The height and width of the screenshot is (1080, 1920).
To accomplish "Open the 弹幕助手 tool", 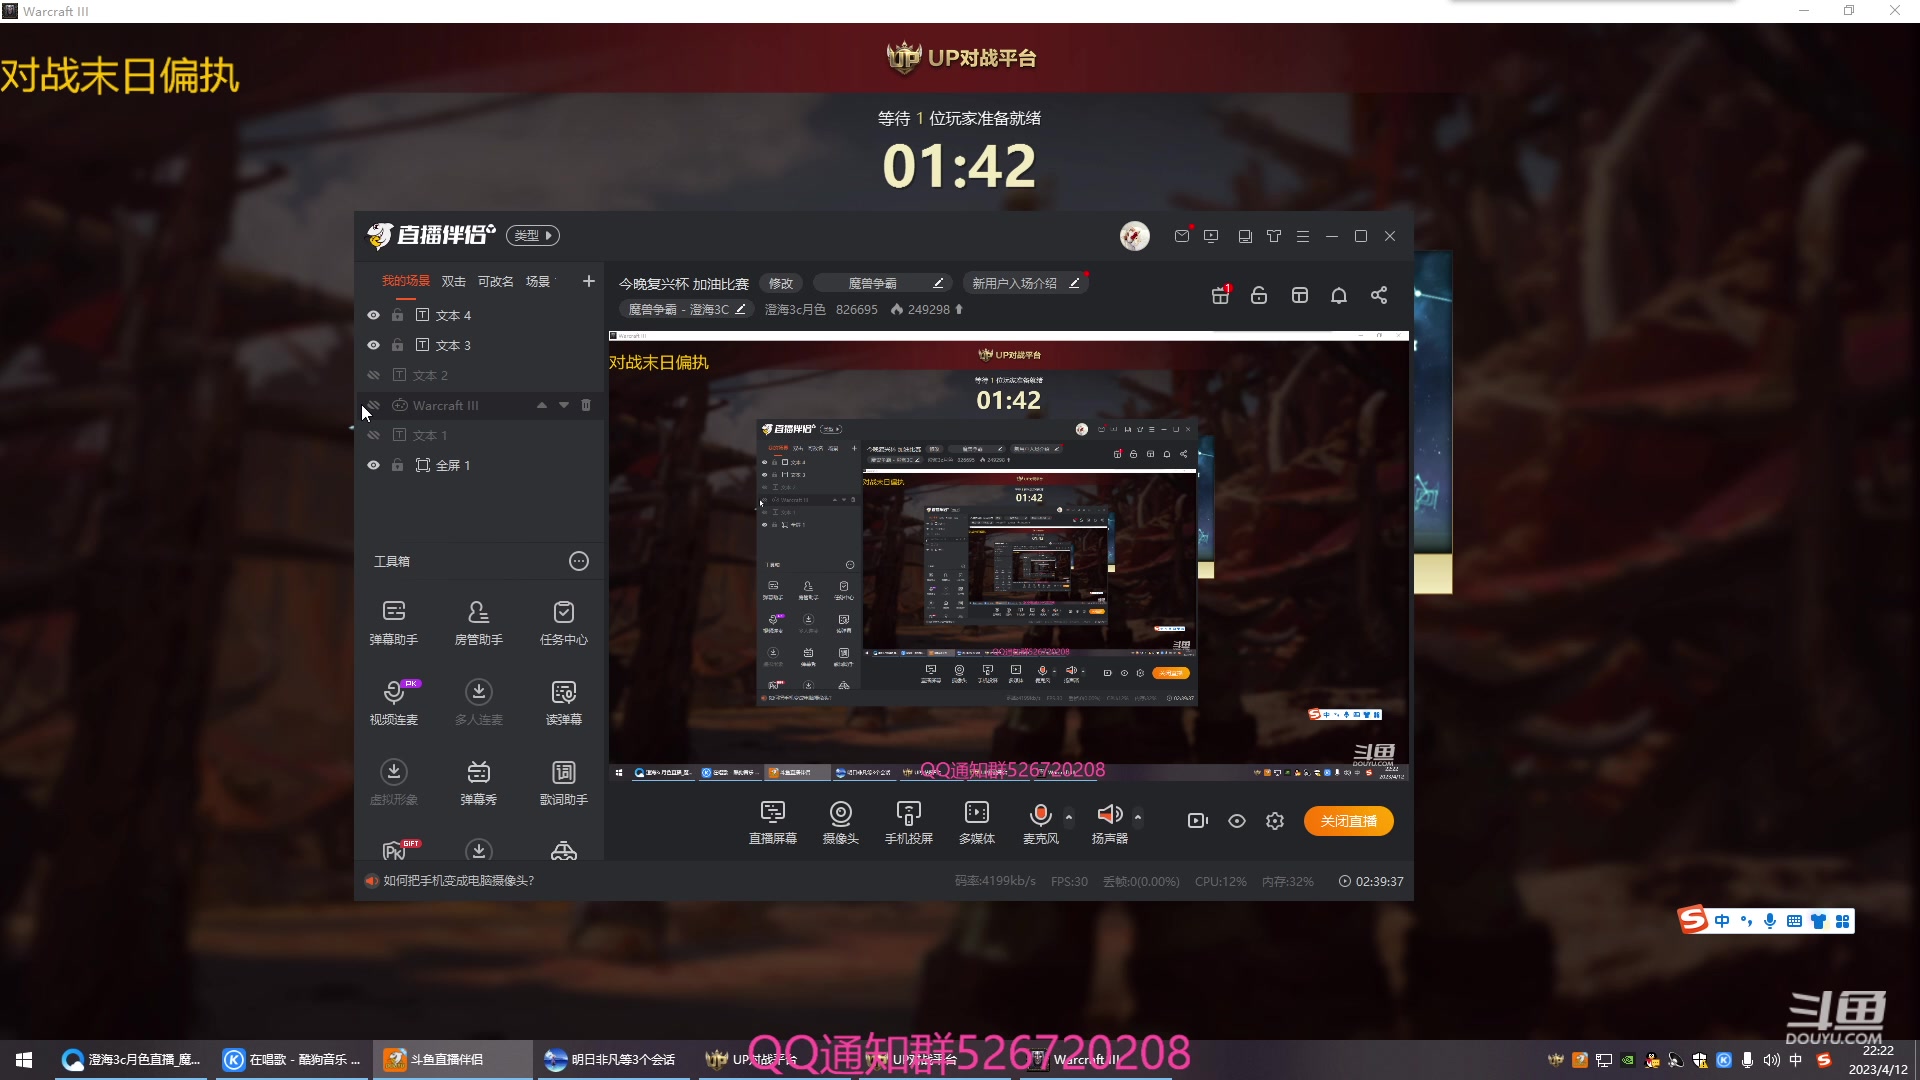I will click(393, 622).
